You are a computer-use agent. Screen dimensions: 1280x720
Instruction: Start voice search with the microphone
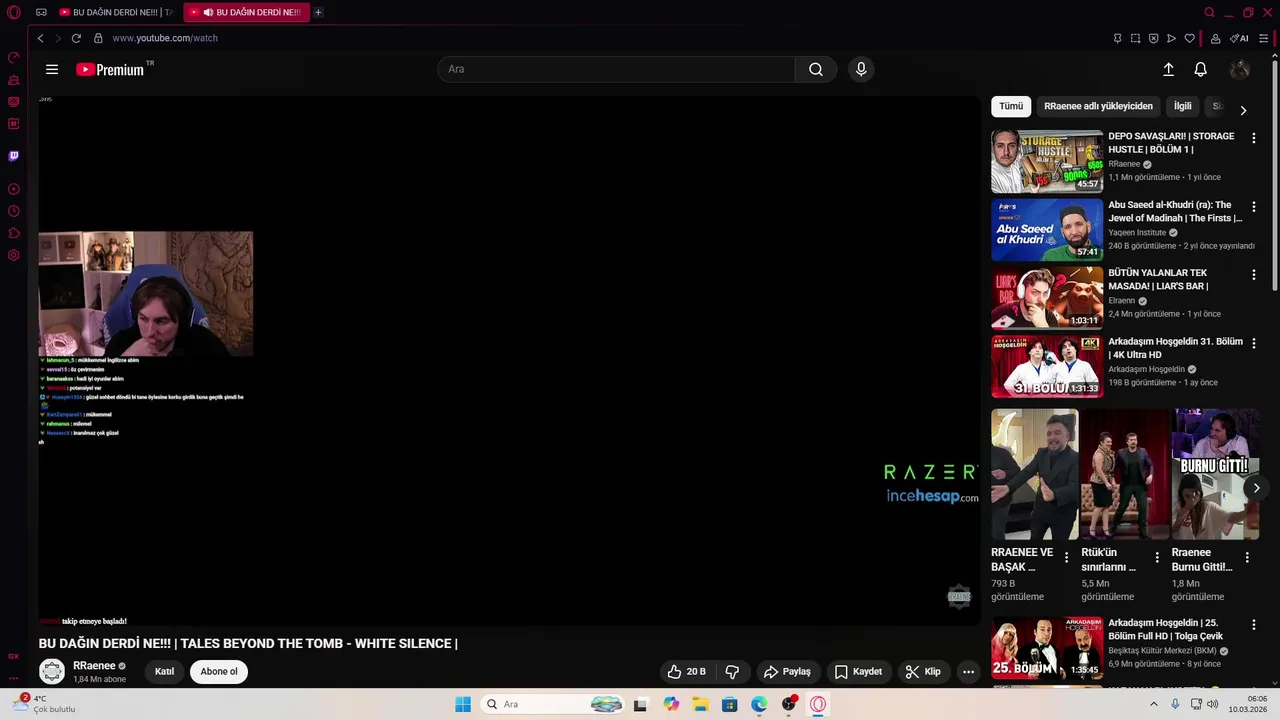tap(861, 69)
